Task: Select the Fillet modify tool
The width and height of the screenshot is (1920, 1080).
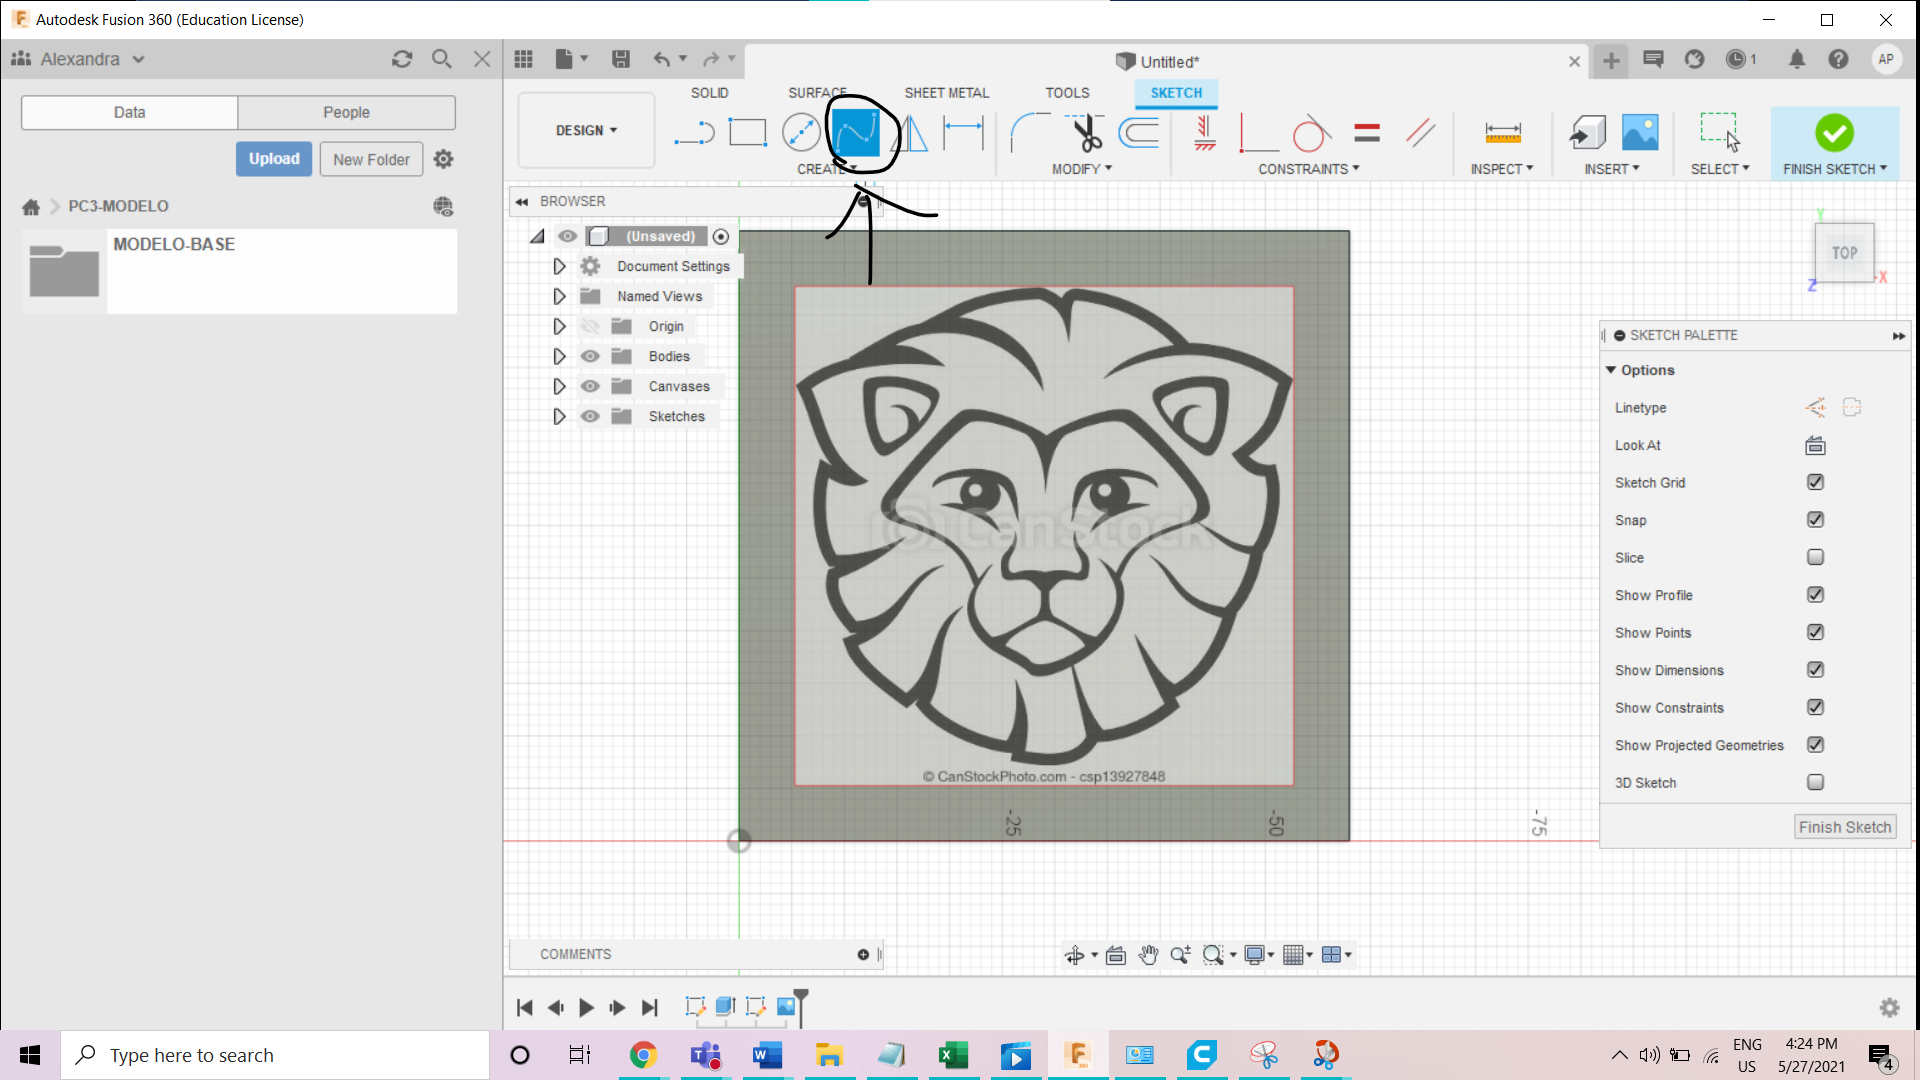Action: click(1030, 132)
